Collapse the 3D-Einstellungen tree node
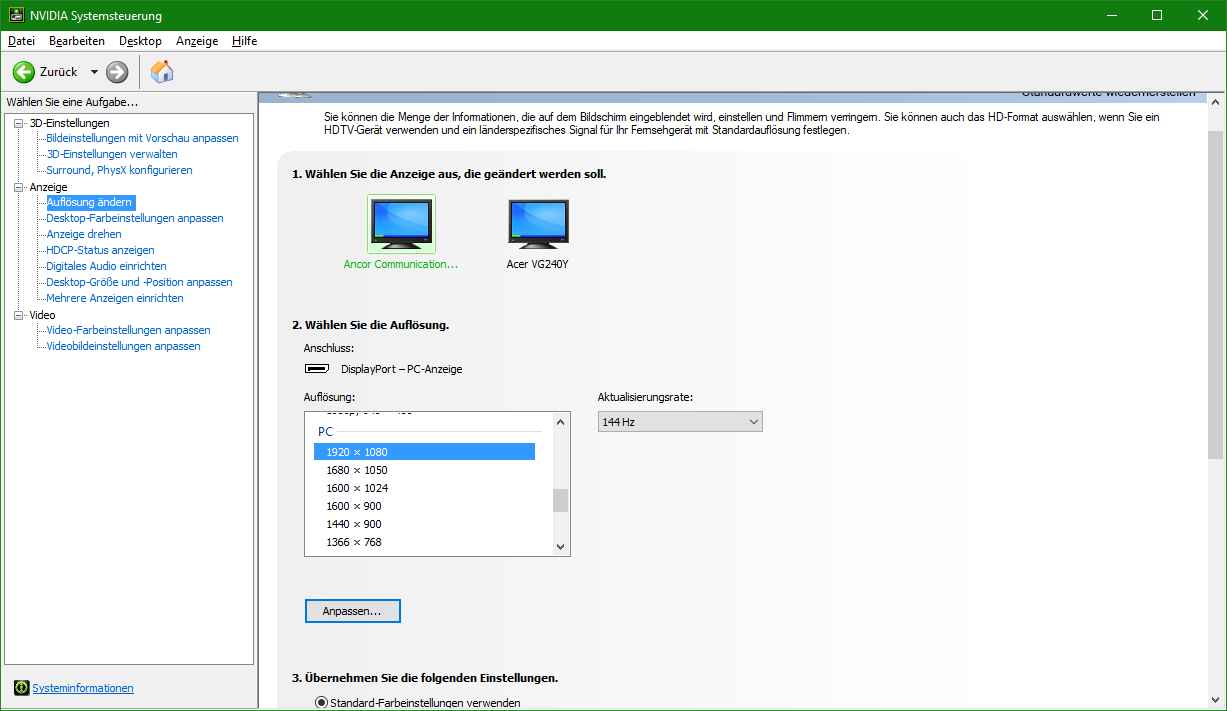Screen dimensions: 1227x711 (18, 123)
